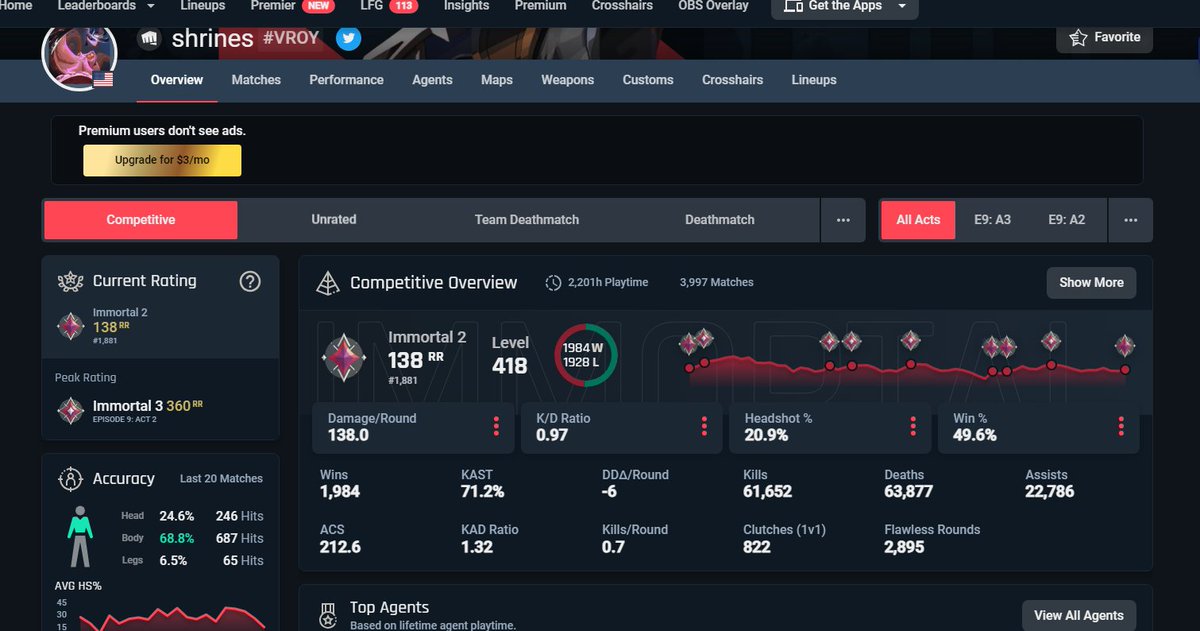Screen dimensions: 1200x631
Task: Open the Headshot % three-dot menu
Action: point(913,427)
